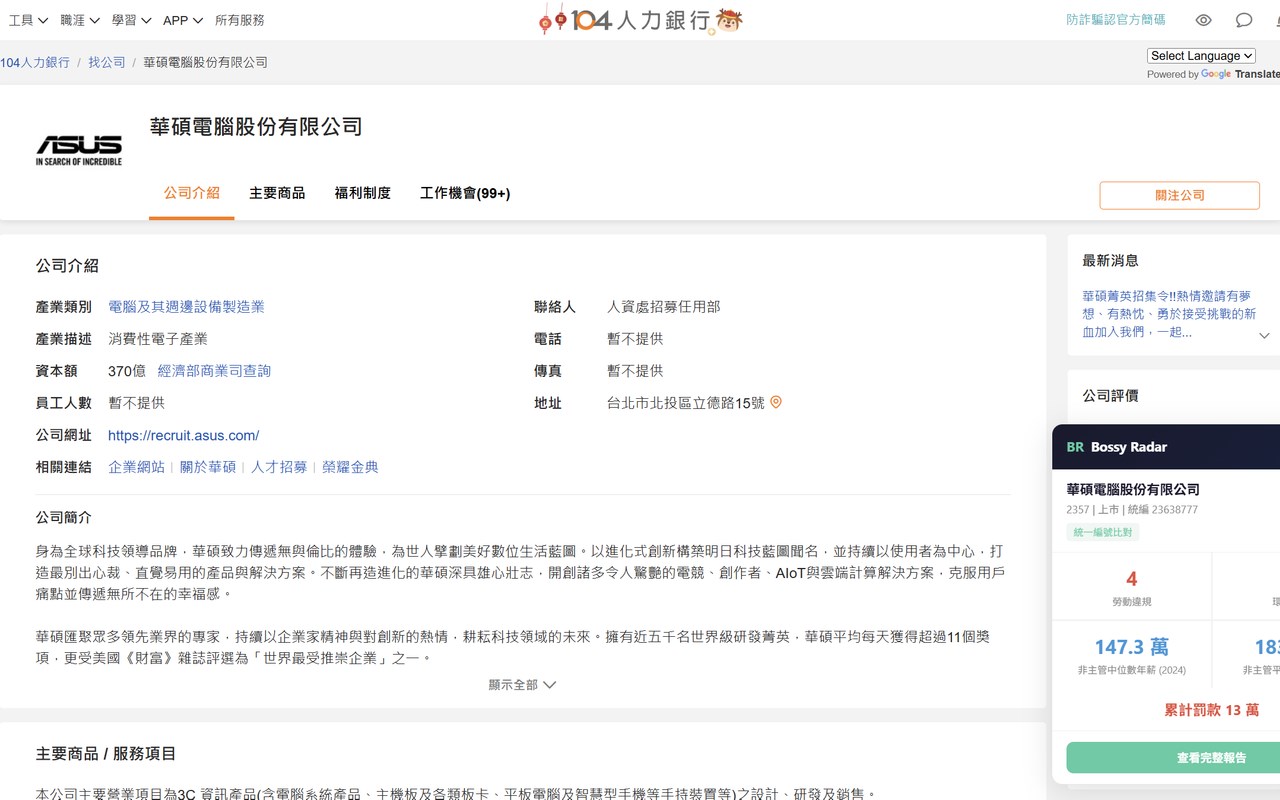Viewport: 1280px width, 800px height.
Task: Expand the 職涯 menu
Action: click(x=80, y=20)
